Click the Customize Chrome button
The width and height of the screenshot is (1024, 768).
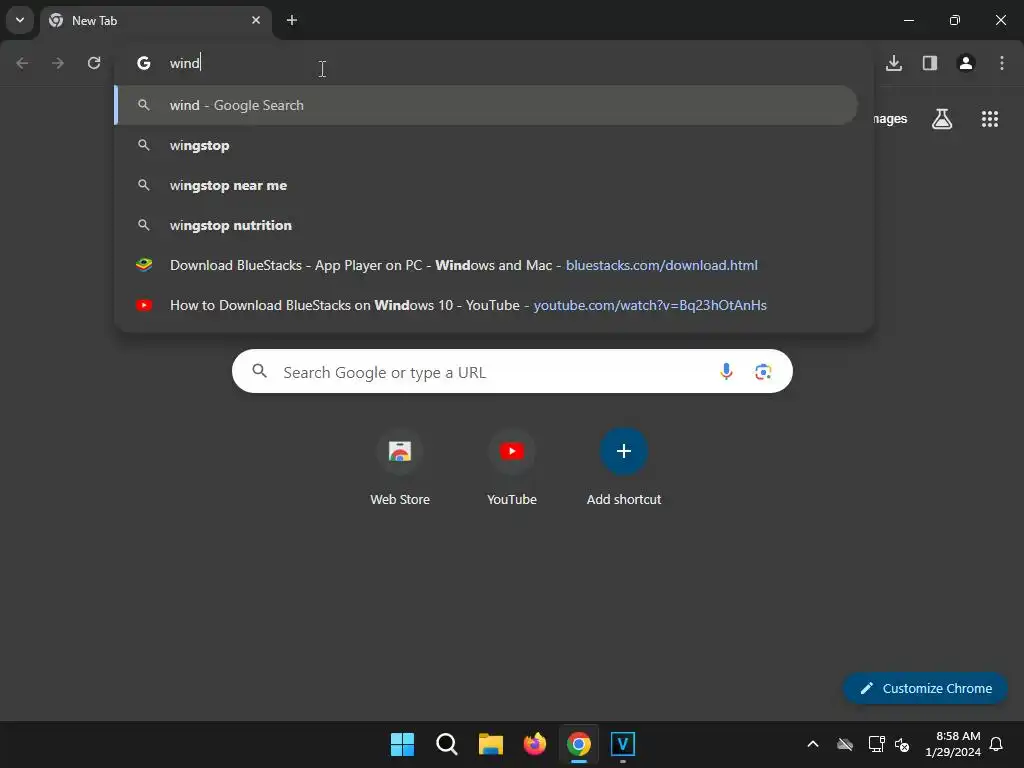tap(925, 688)
